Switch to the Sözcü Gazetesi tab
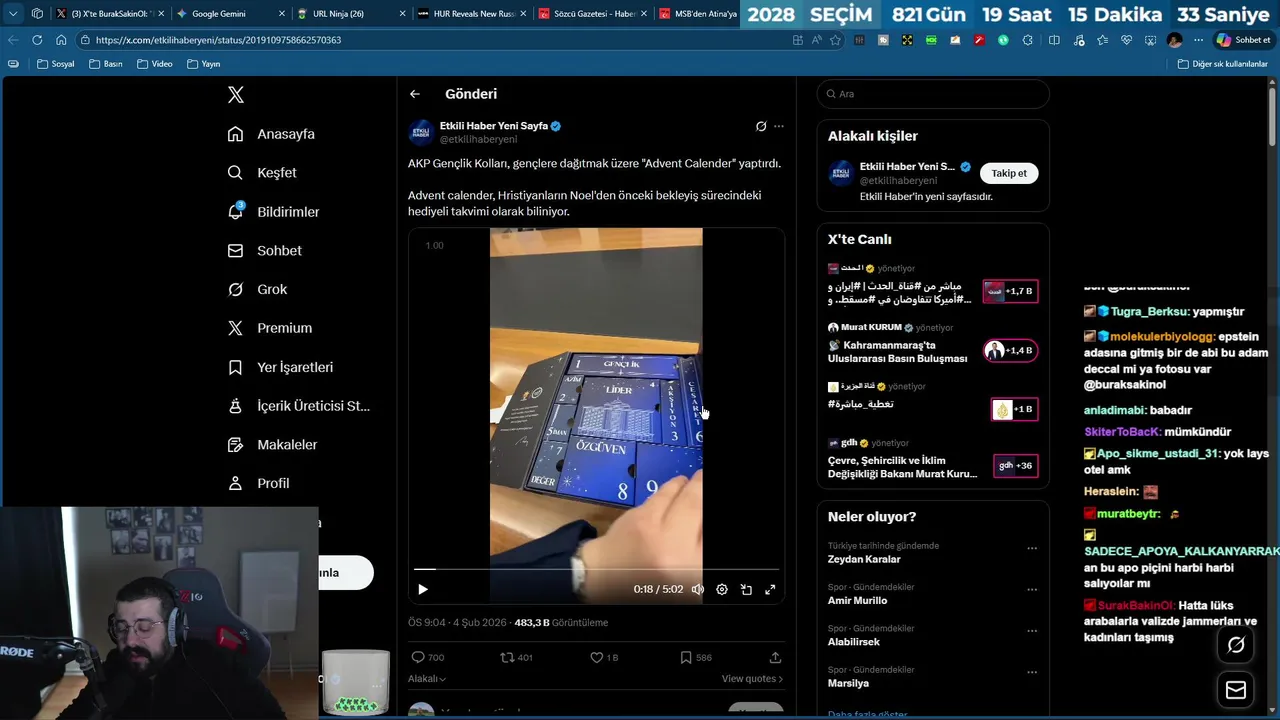This screenshot has width=1280, height=720. pyautogui.click(x=593, y=14)
